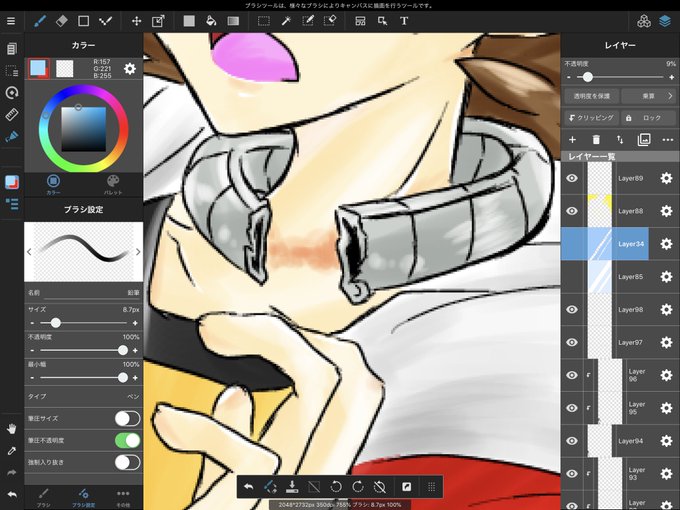The width and height of the screenshot is (680, 510).
Task: Click the Undo arrow in left sidebar
Action: click(12, 494)
